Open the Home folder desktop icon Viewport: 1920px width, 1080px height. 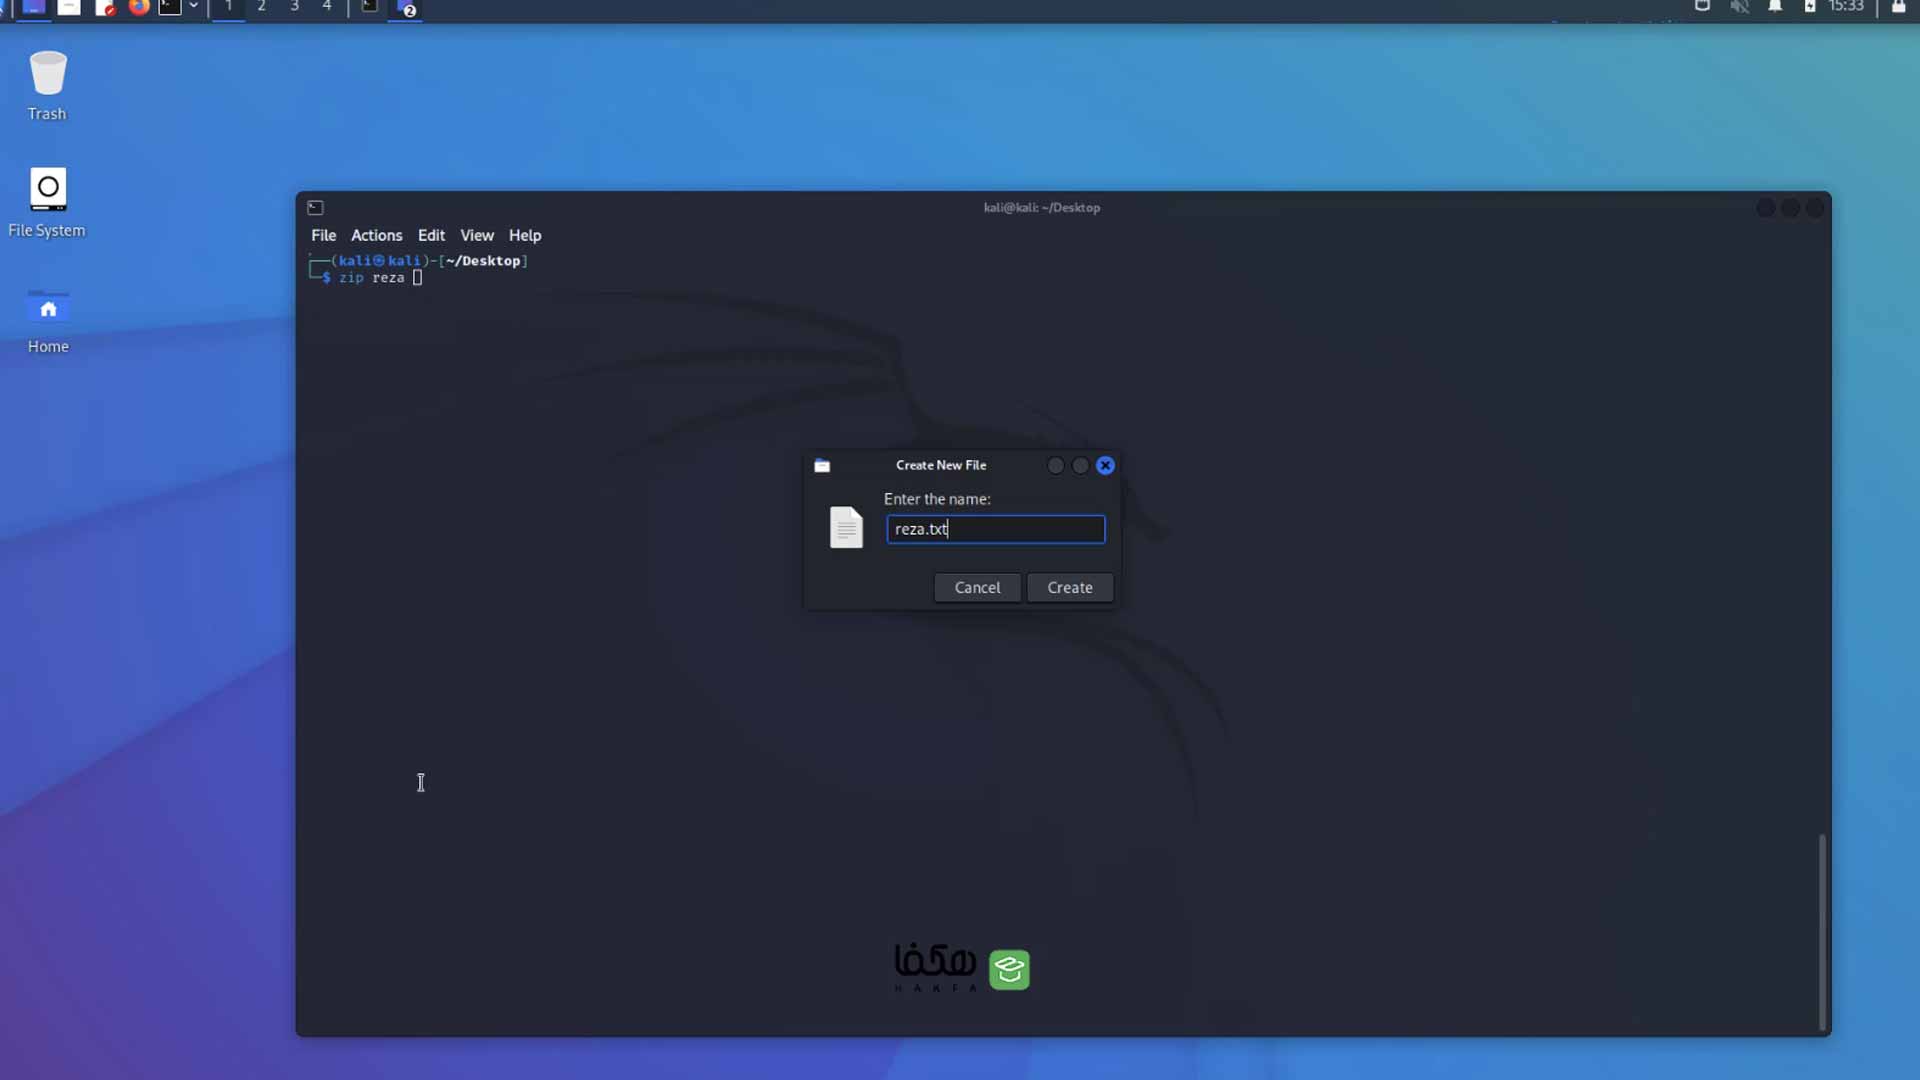click(47, 320)
